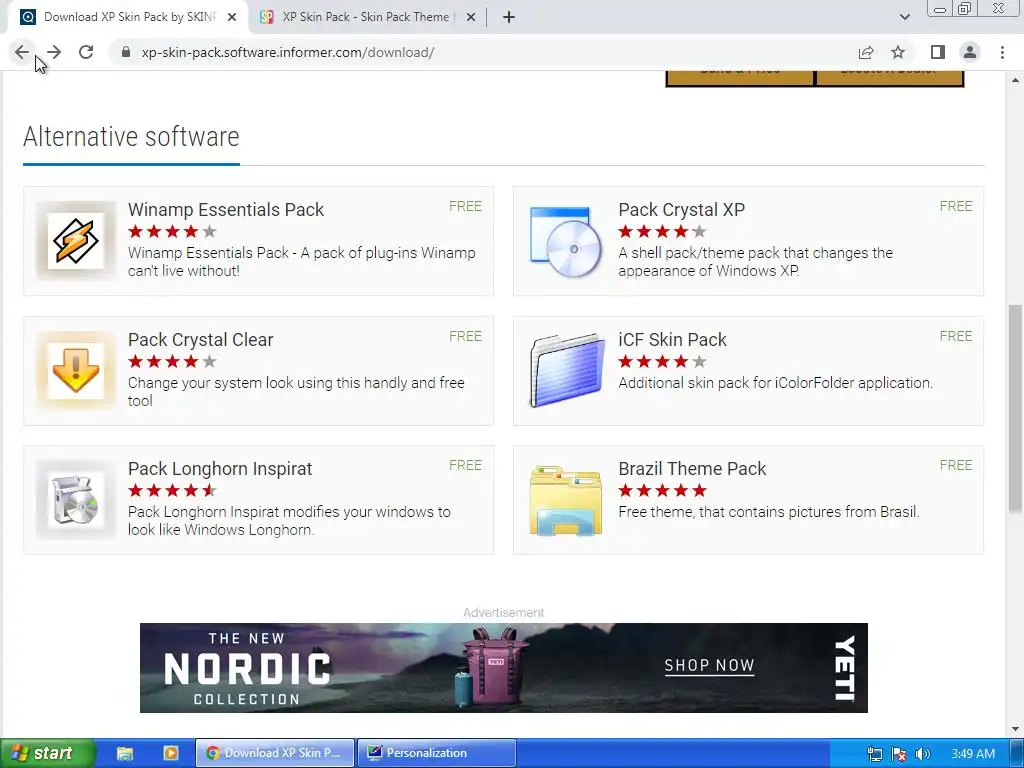Switch to Download XP Skin taskbar button

click(275, 753)
